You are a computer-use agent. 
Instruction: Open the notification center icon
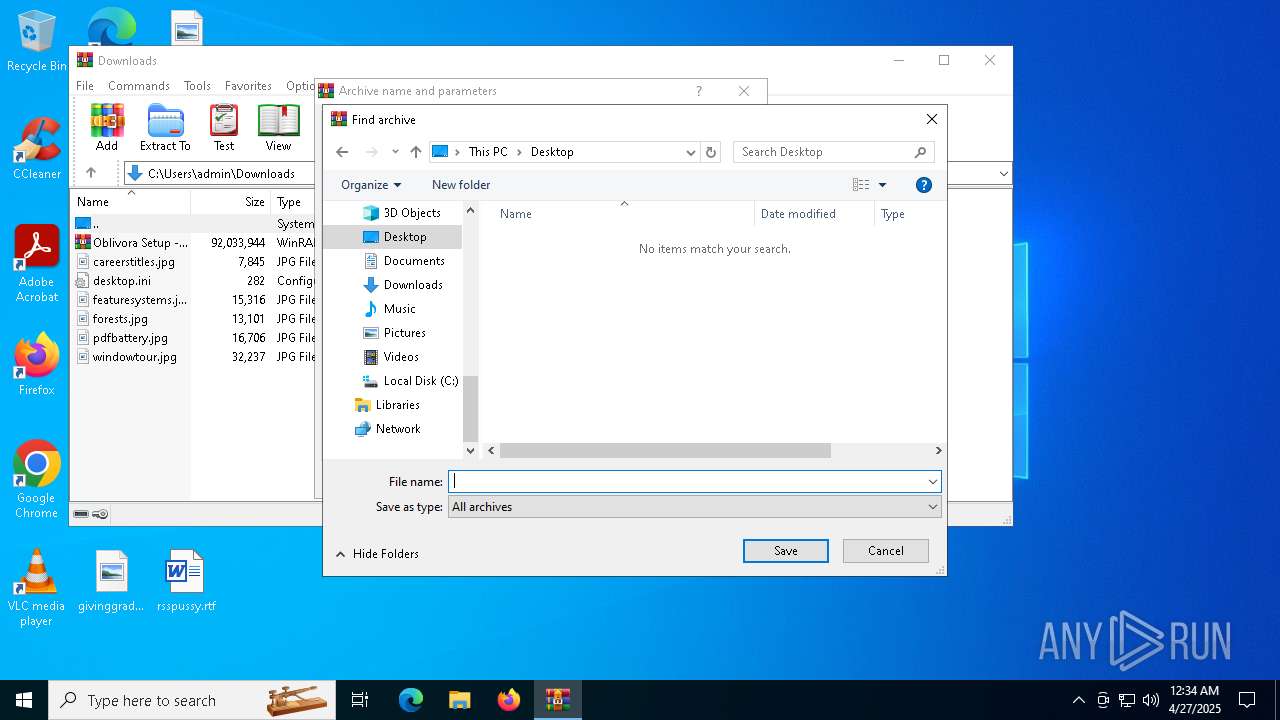point(1247,700)
